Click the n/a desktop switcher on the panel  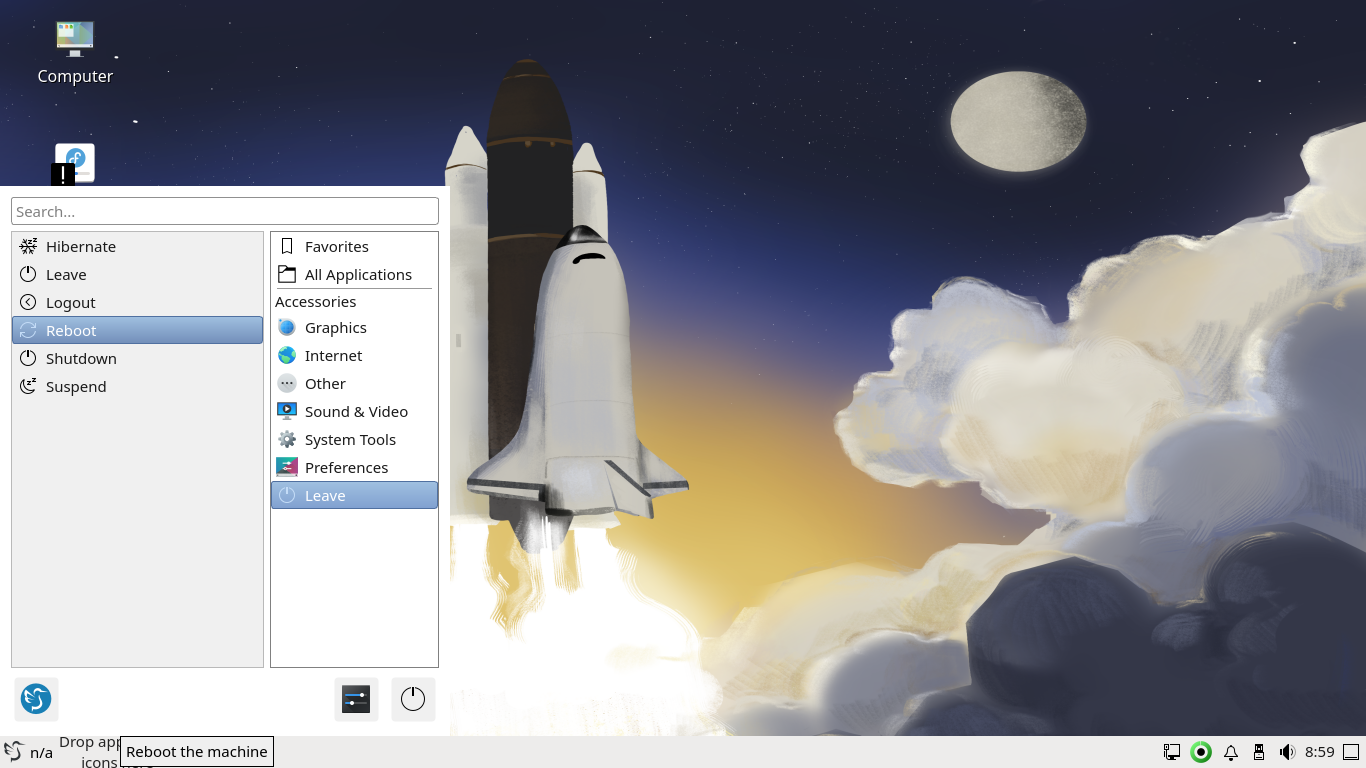click(x=41, y=753)
